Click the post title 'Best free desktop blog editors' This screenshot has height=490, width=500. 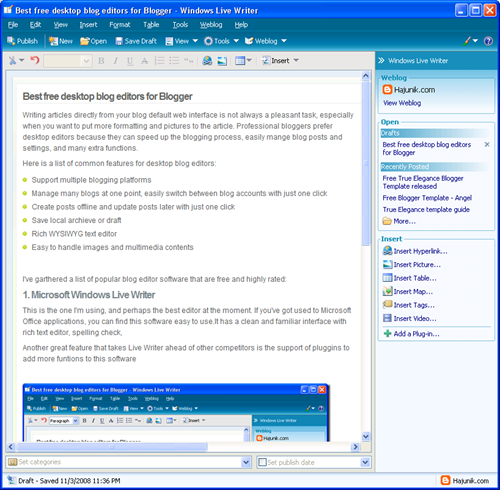[107, 96]
